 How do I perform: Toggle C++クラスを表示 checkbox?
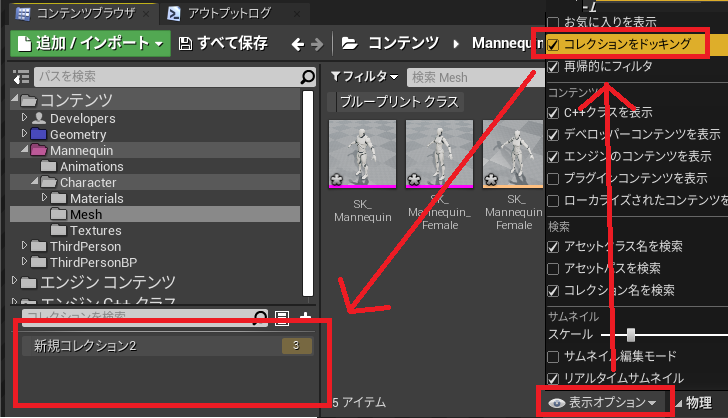[553, 112]
